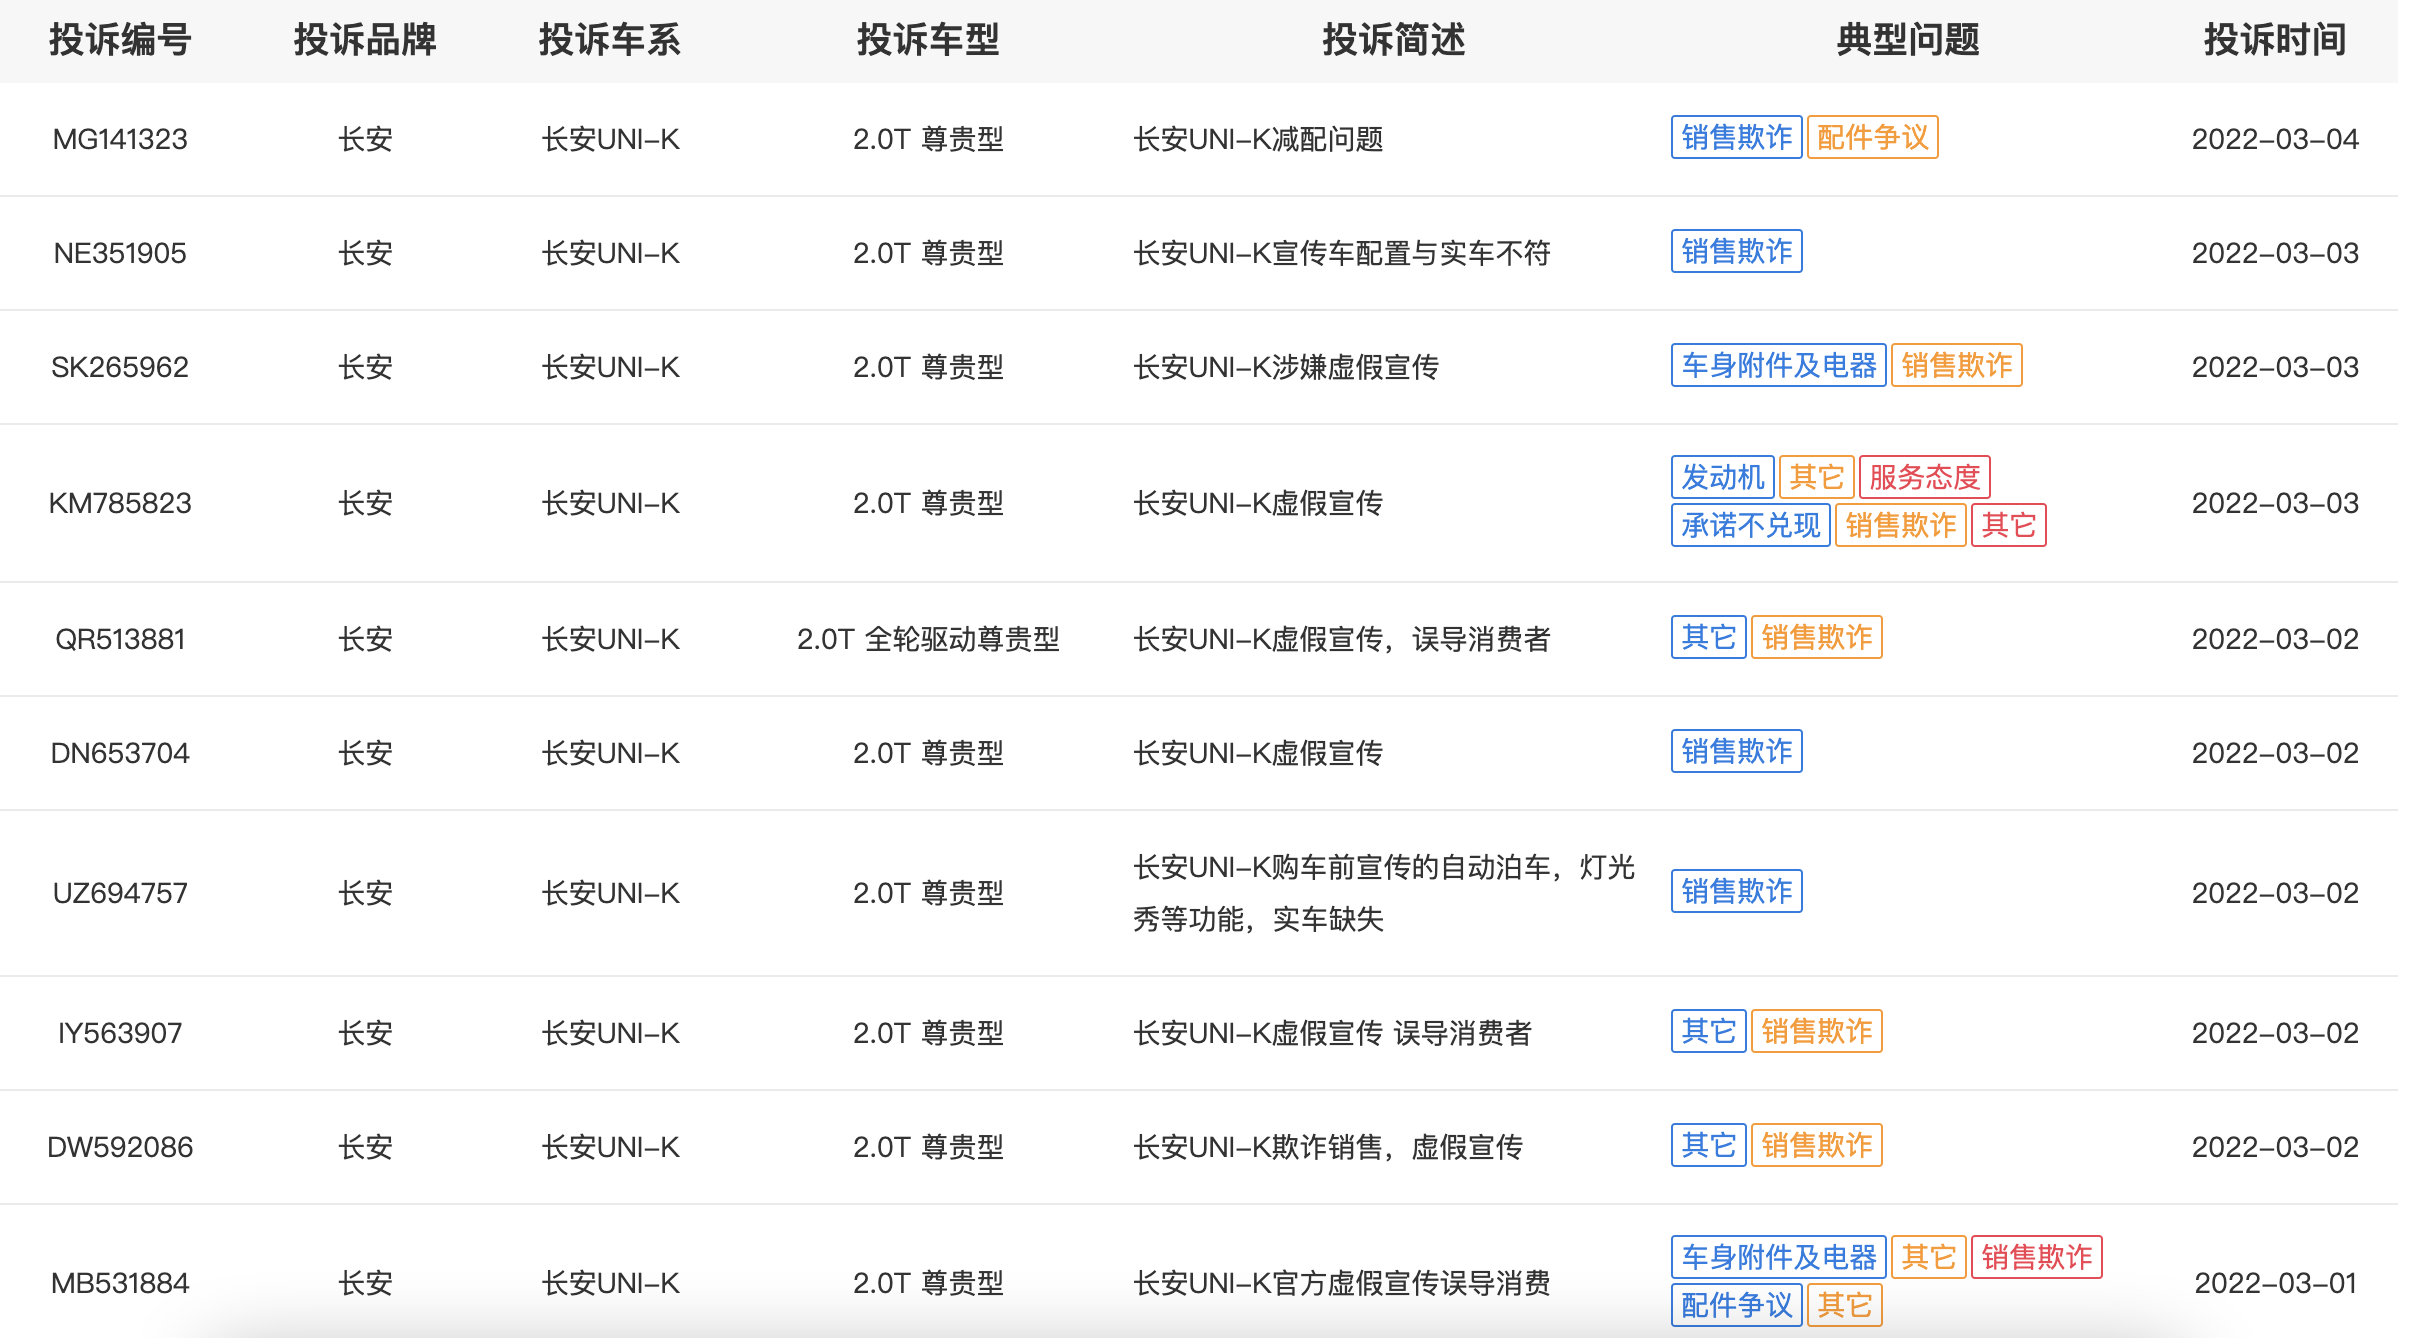The image size is (2424, 1338).
Task: Click complaint number UZ694757
Action: click(x=120, y=893)
